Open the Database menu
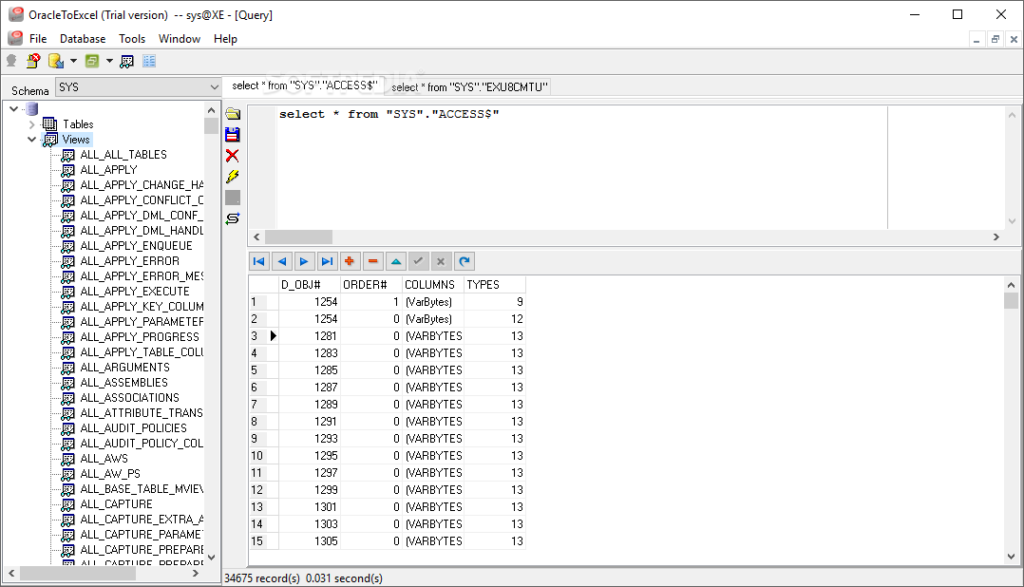1024x587 pixels. click(x=81, y=38)
